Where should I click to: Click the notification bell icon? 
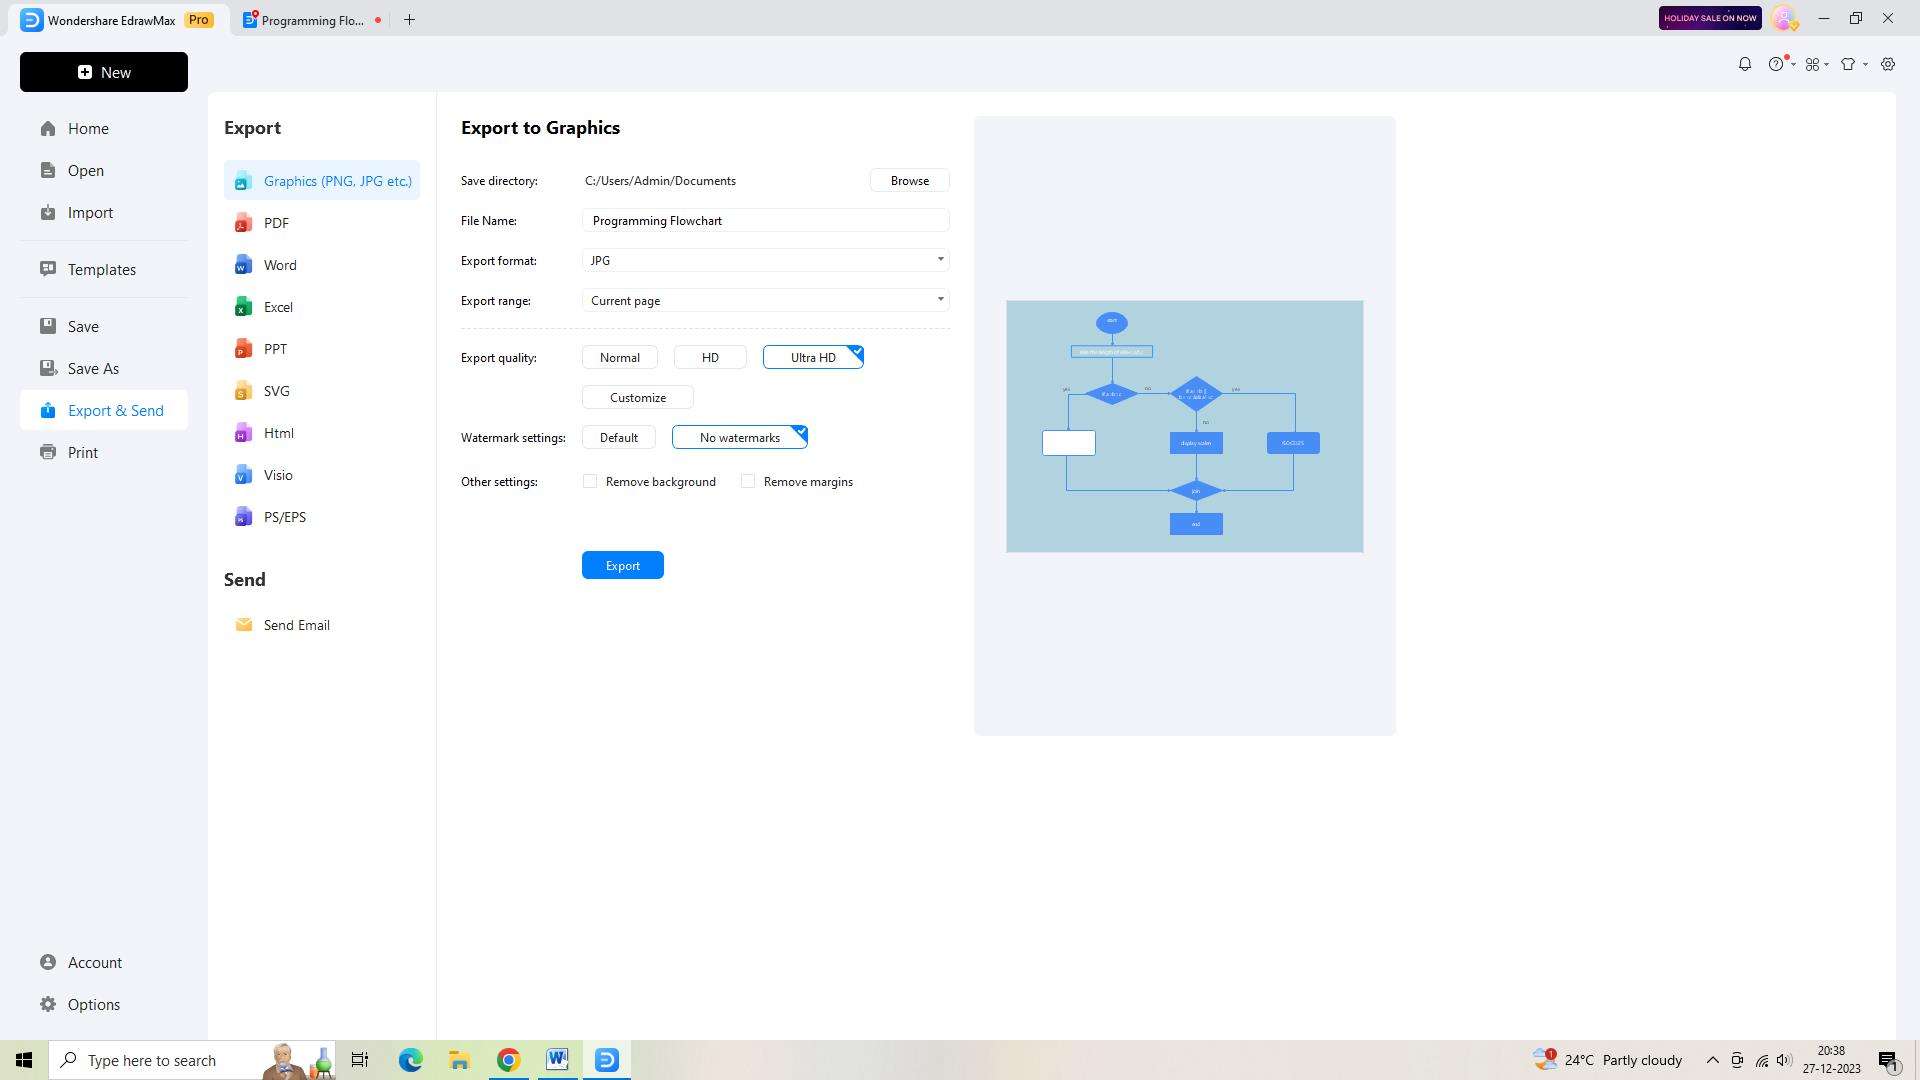(1744, 64)
